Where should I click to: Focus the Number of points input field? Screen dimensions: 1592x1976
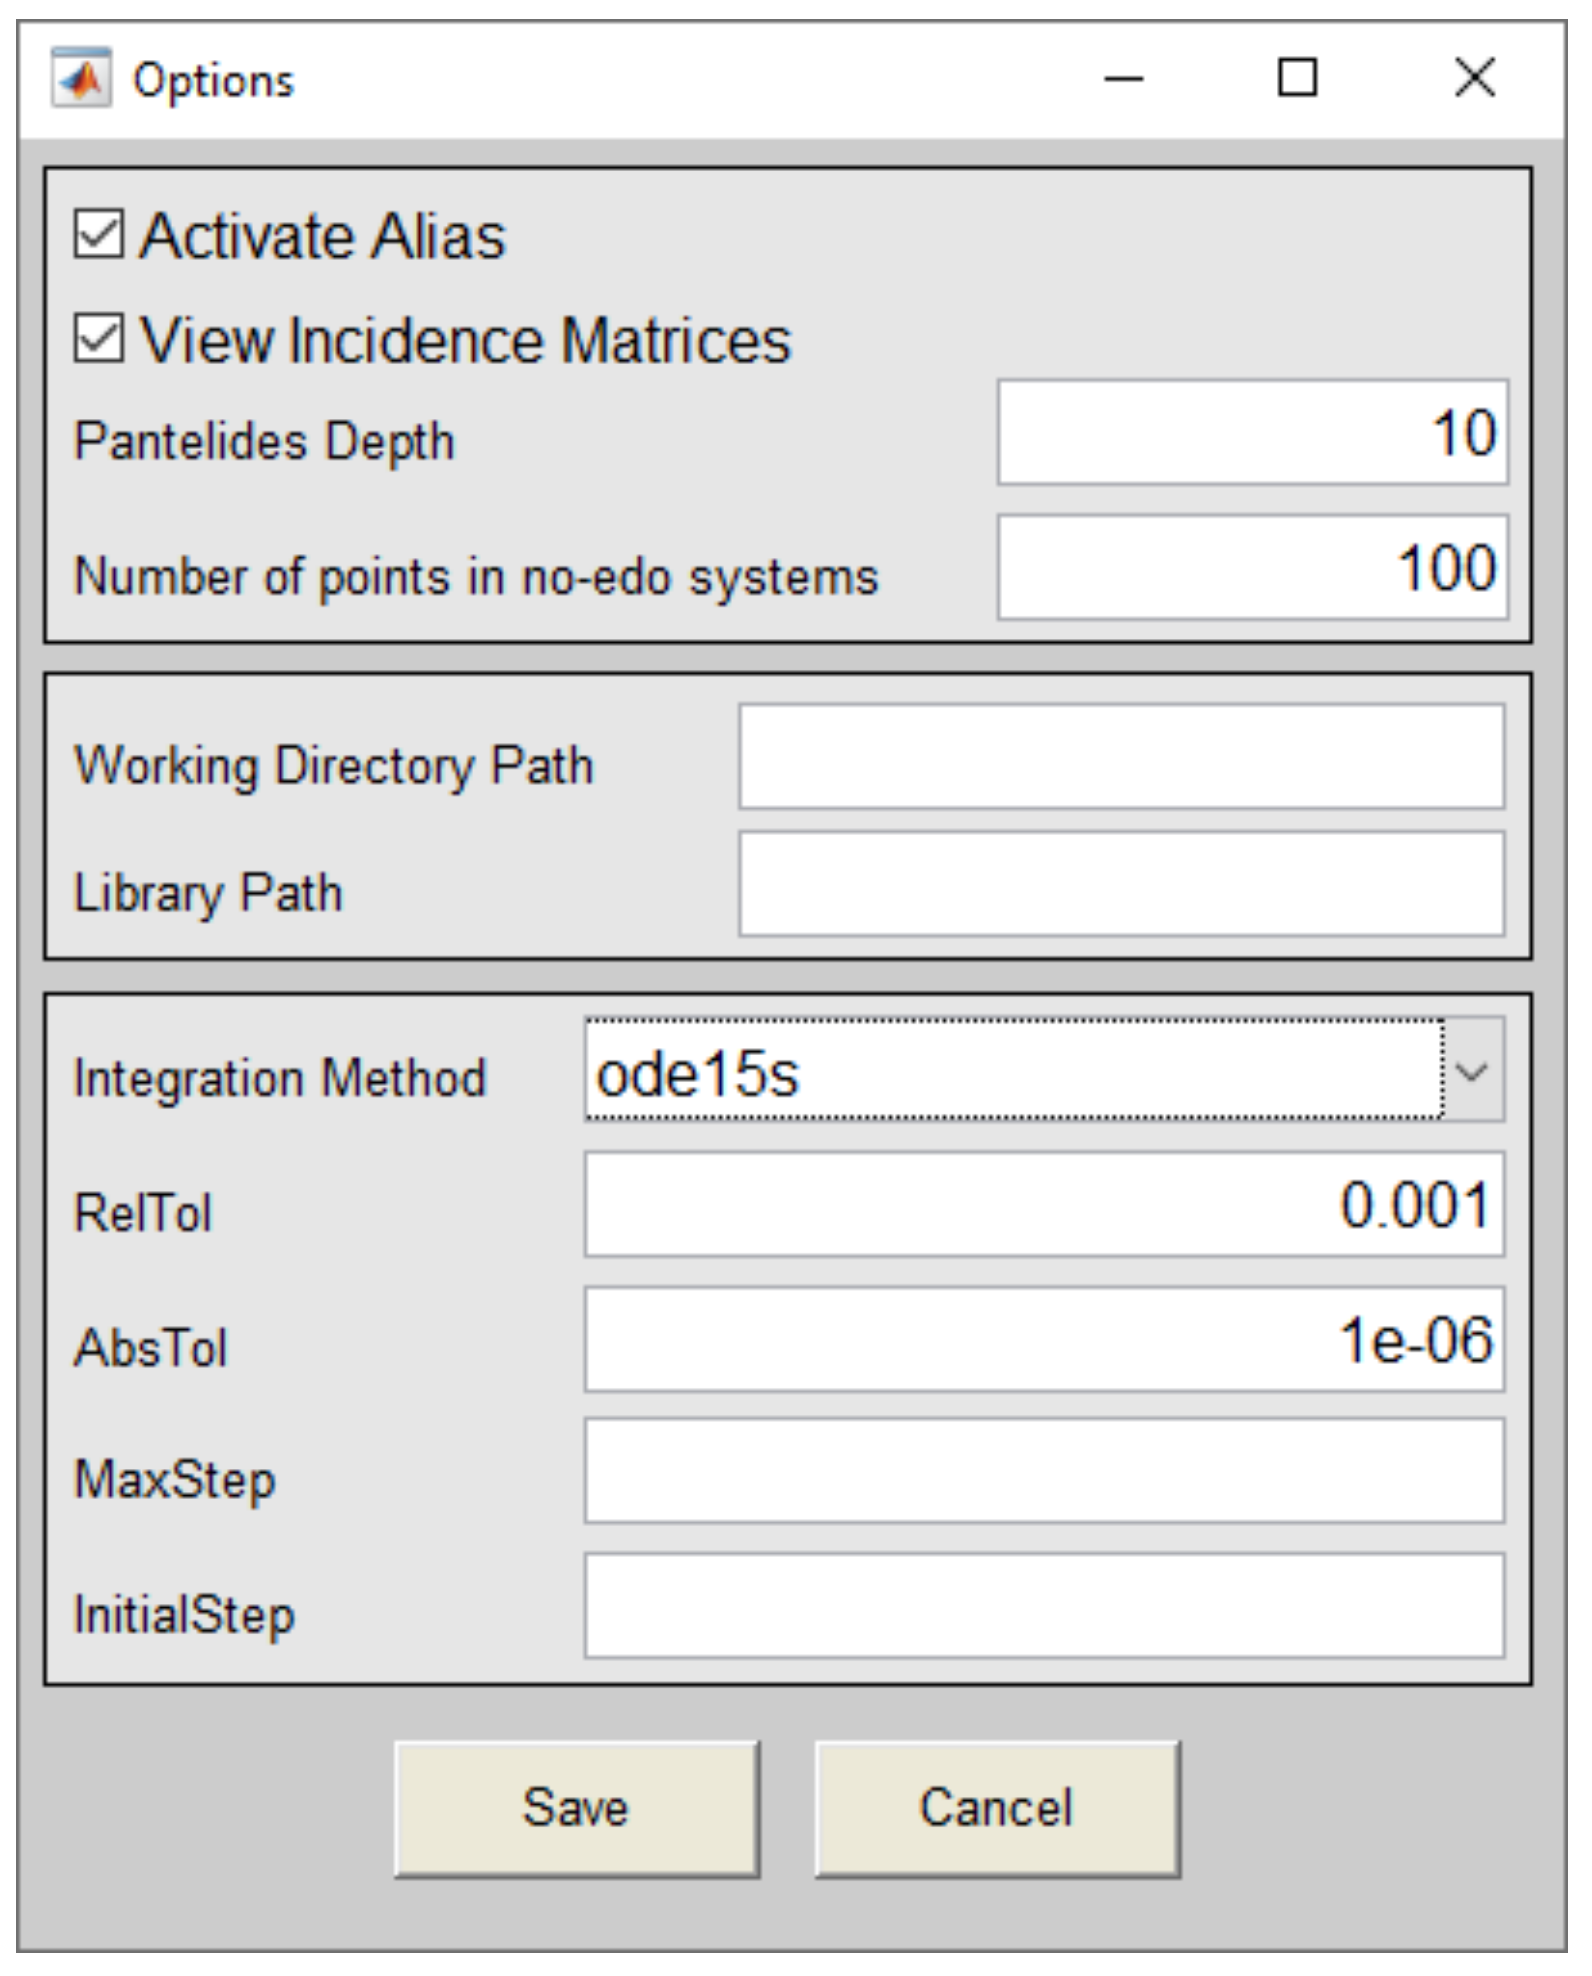1252,568
